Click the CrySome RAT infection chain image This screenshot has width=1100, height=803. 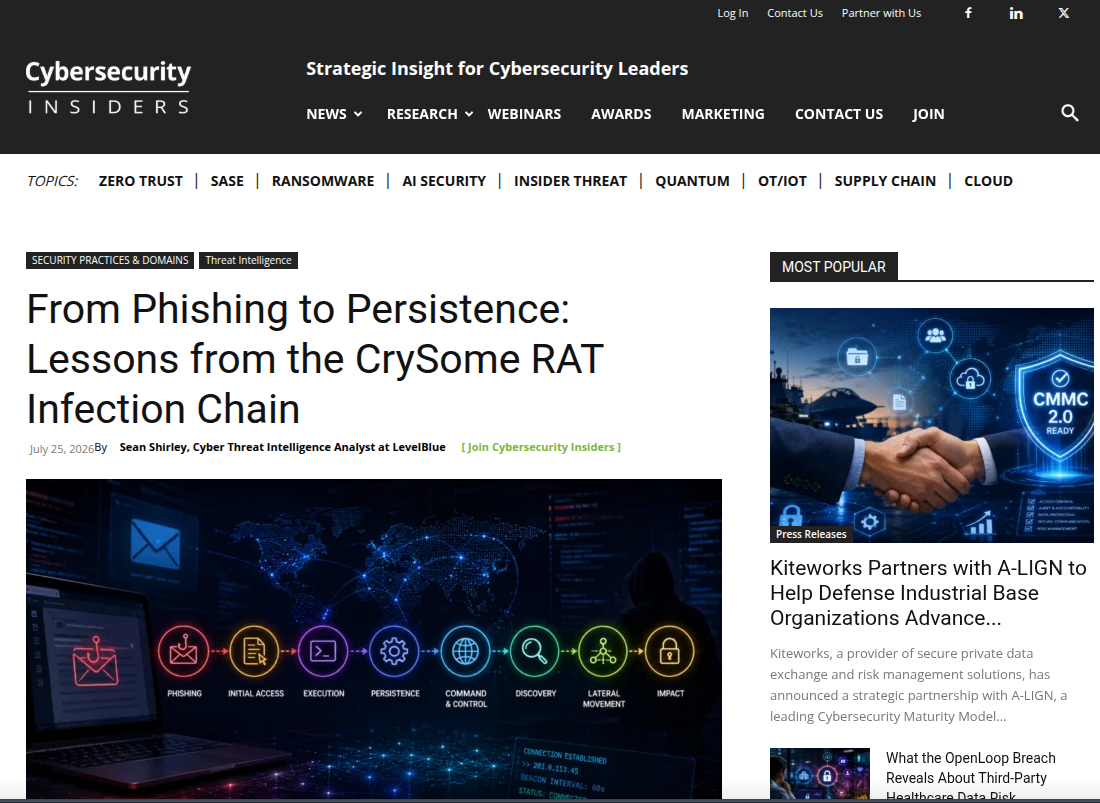[374, 638]
